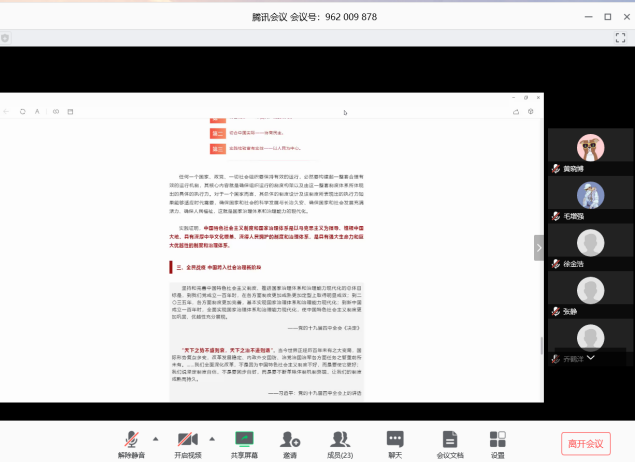This screenshot has width=635, height=462.
Task: Expand audio options arrow beside 解除静音
Action: tap(155, 438)
